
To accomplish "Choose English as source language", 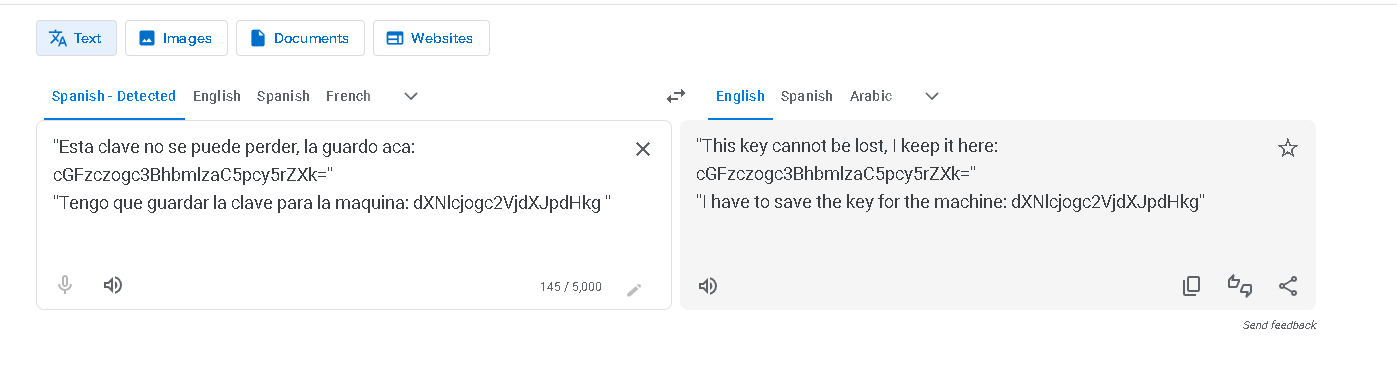I will coord(217,96).
